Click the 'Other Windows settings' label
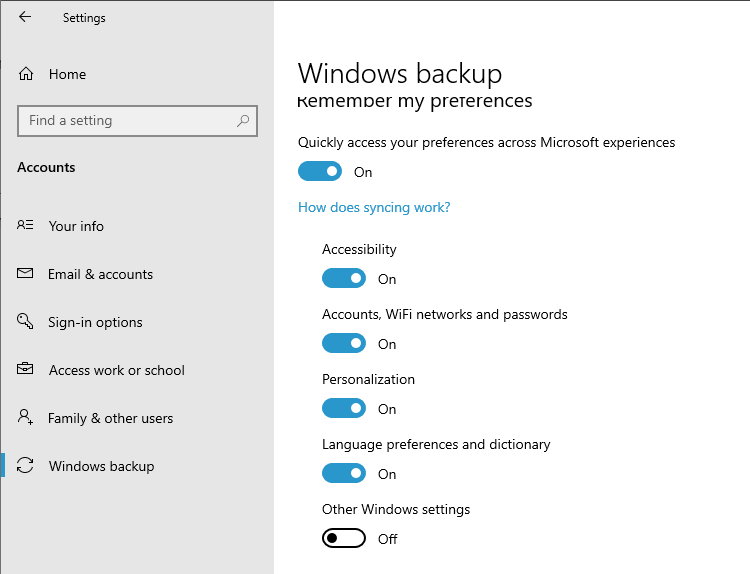The image size is (750, 574). tap(396, 509)
